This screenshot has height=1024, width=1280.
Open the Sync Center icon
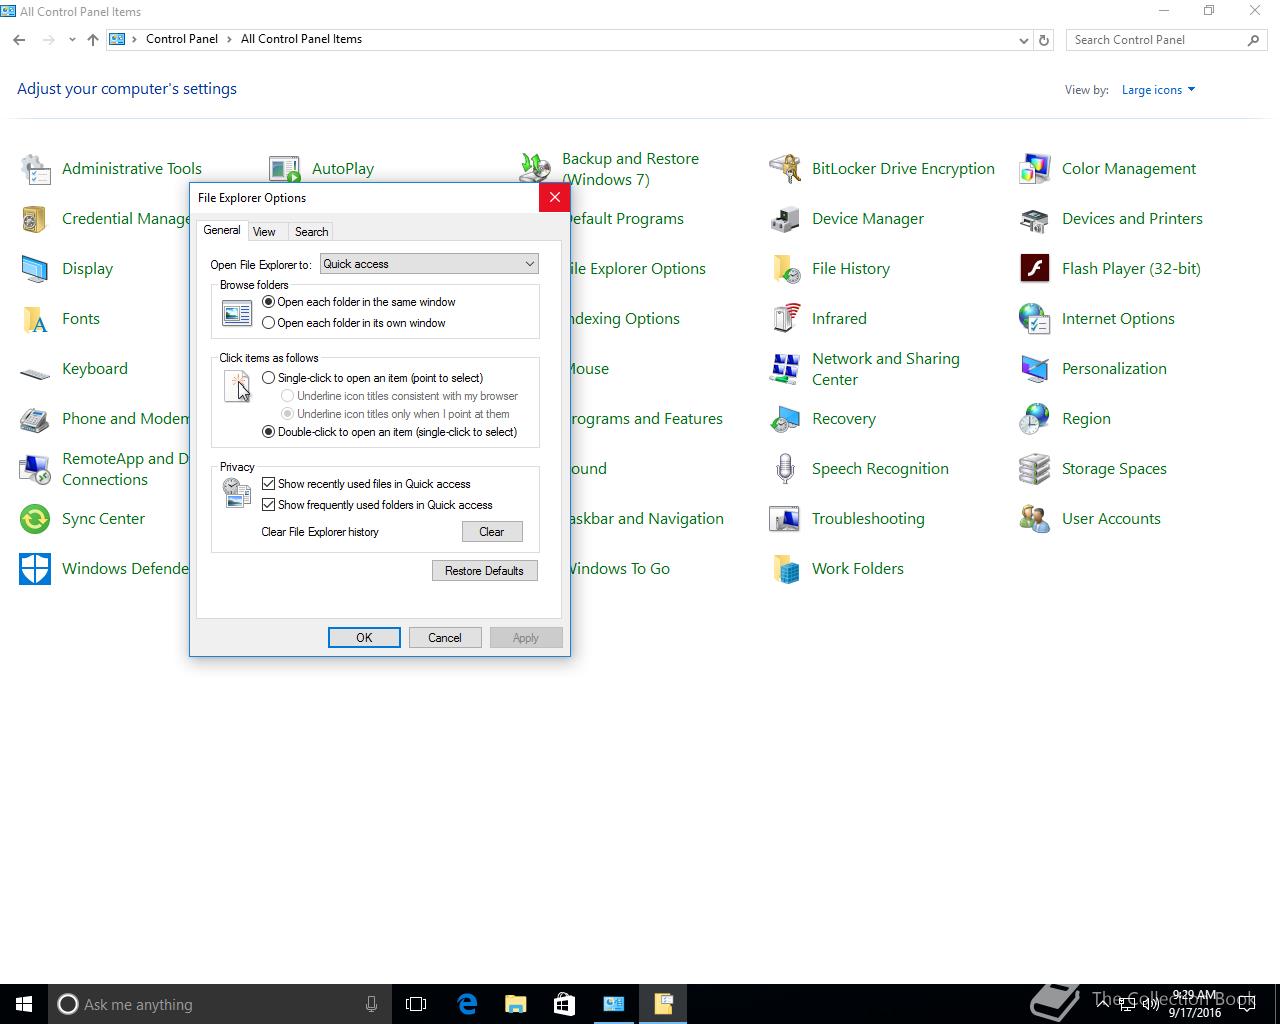(x=35, y=519)
